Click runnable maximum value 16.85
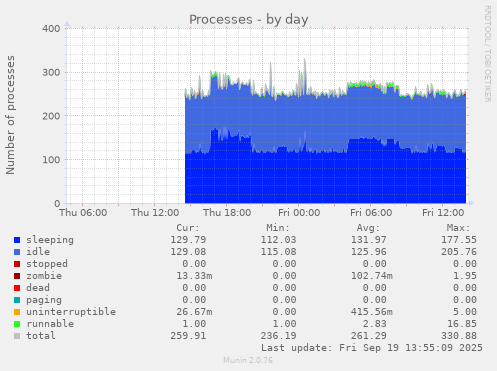Image resolution: width=497 pixels, height=371 pixels. 462,324
